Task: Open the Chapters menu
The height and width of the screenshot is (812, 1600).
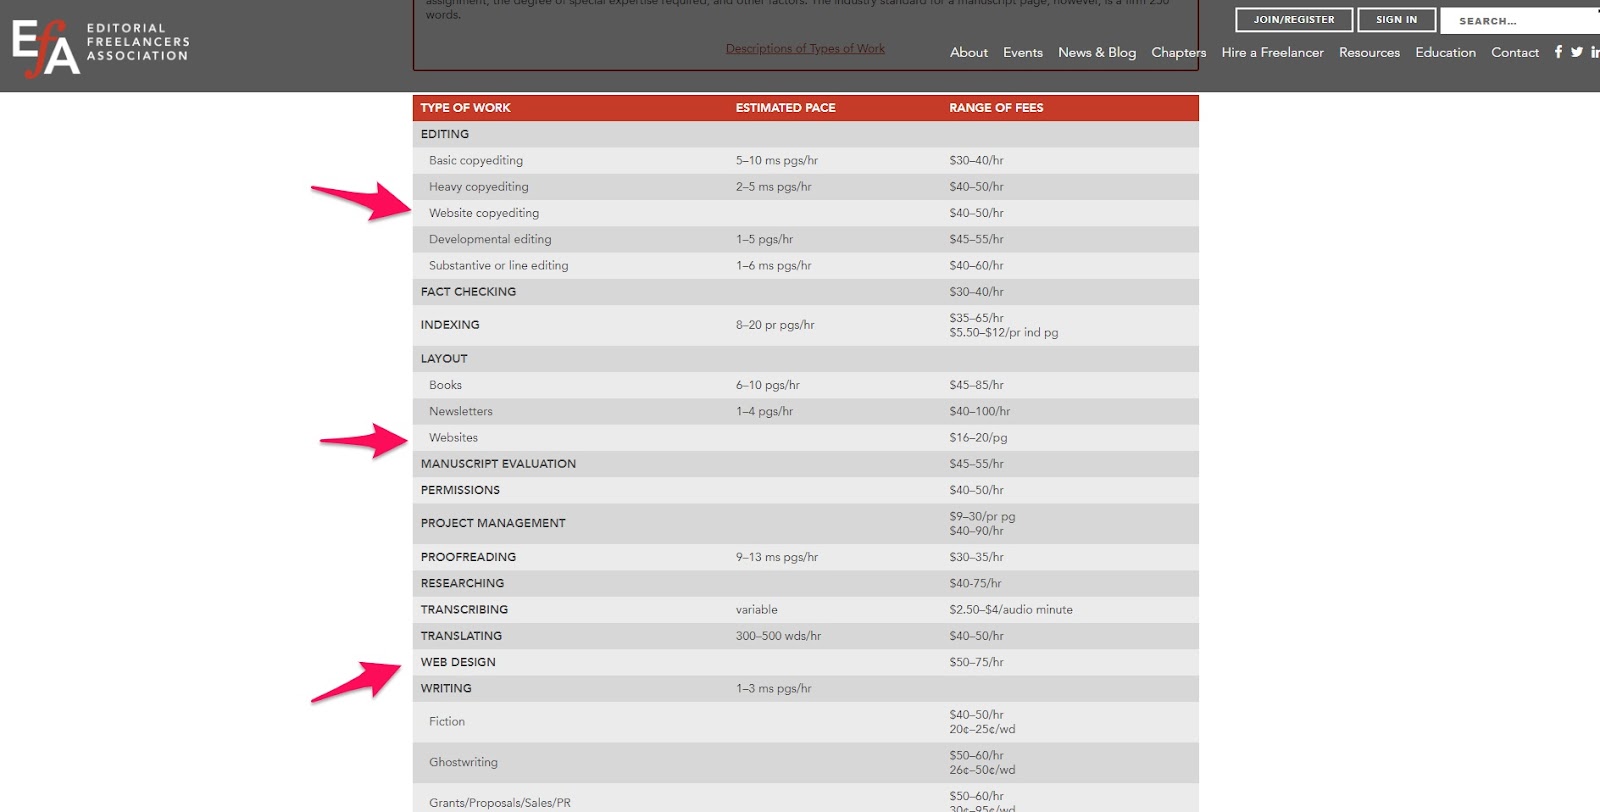Action: pos(1179,53)
